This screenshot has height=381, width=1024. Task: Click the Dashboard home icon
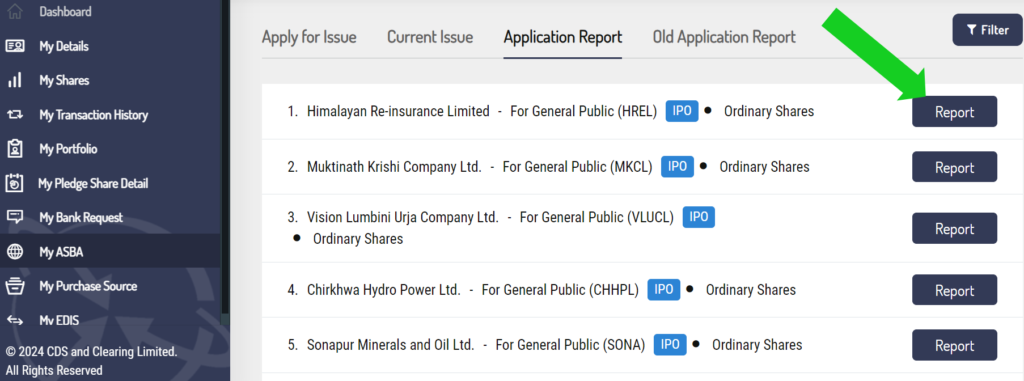click(14, 11)
